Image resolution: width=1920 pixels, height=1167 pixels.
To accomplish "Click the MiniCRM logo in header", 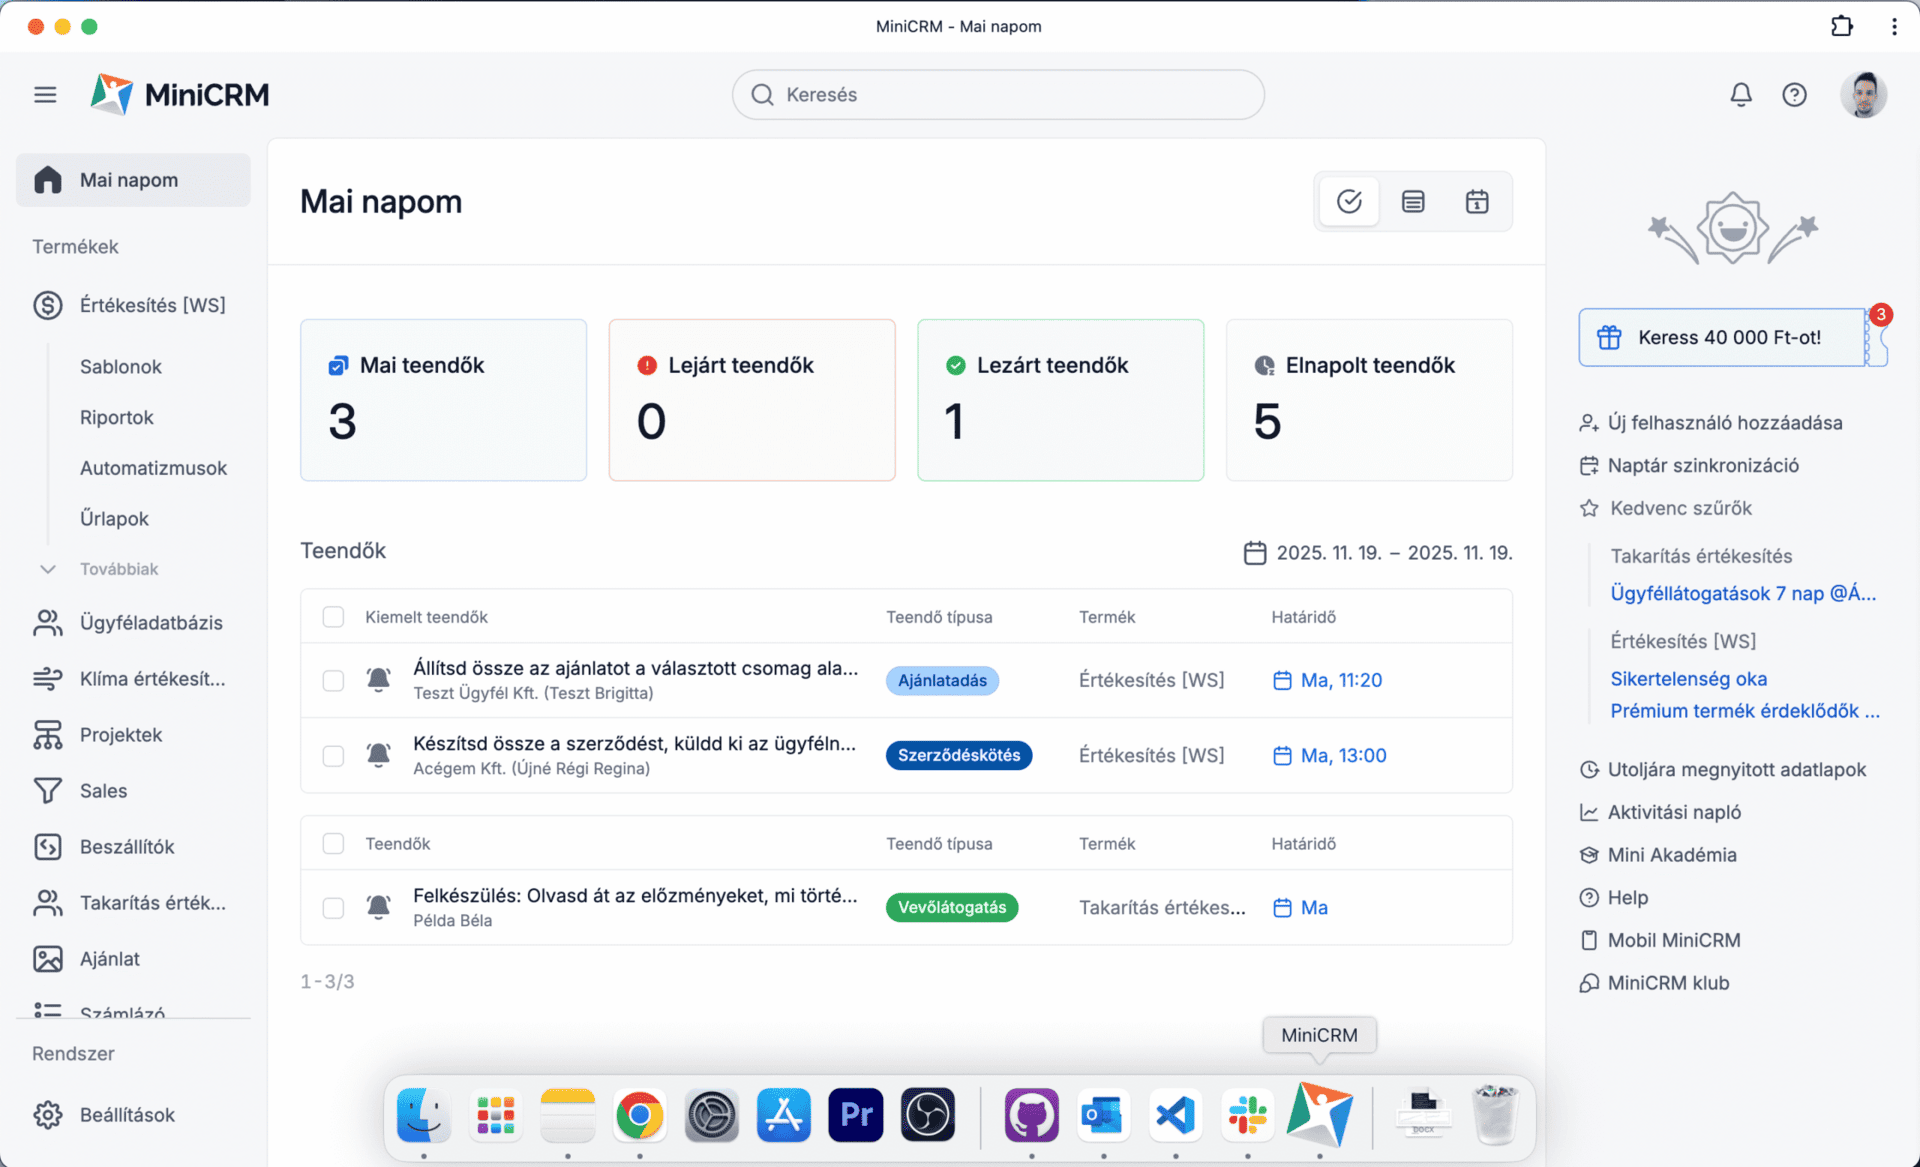I will (180, 95).
